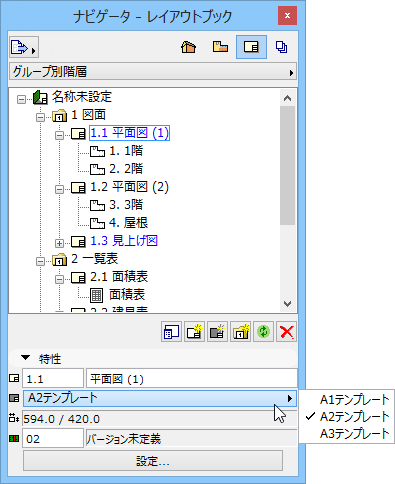This screenshot has width=395, height=484.
Task: Click the master layout icon beside A2テンプレート
Action: [14, 398]
